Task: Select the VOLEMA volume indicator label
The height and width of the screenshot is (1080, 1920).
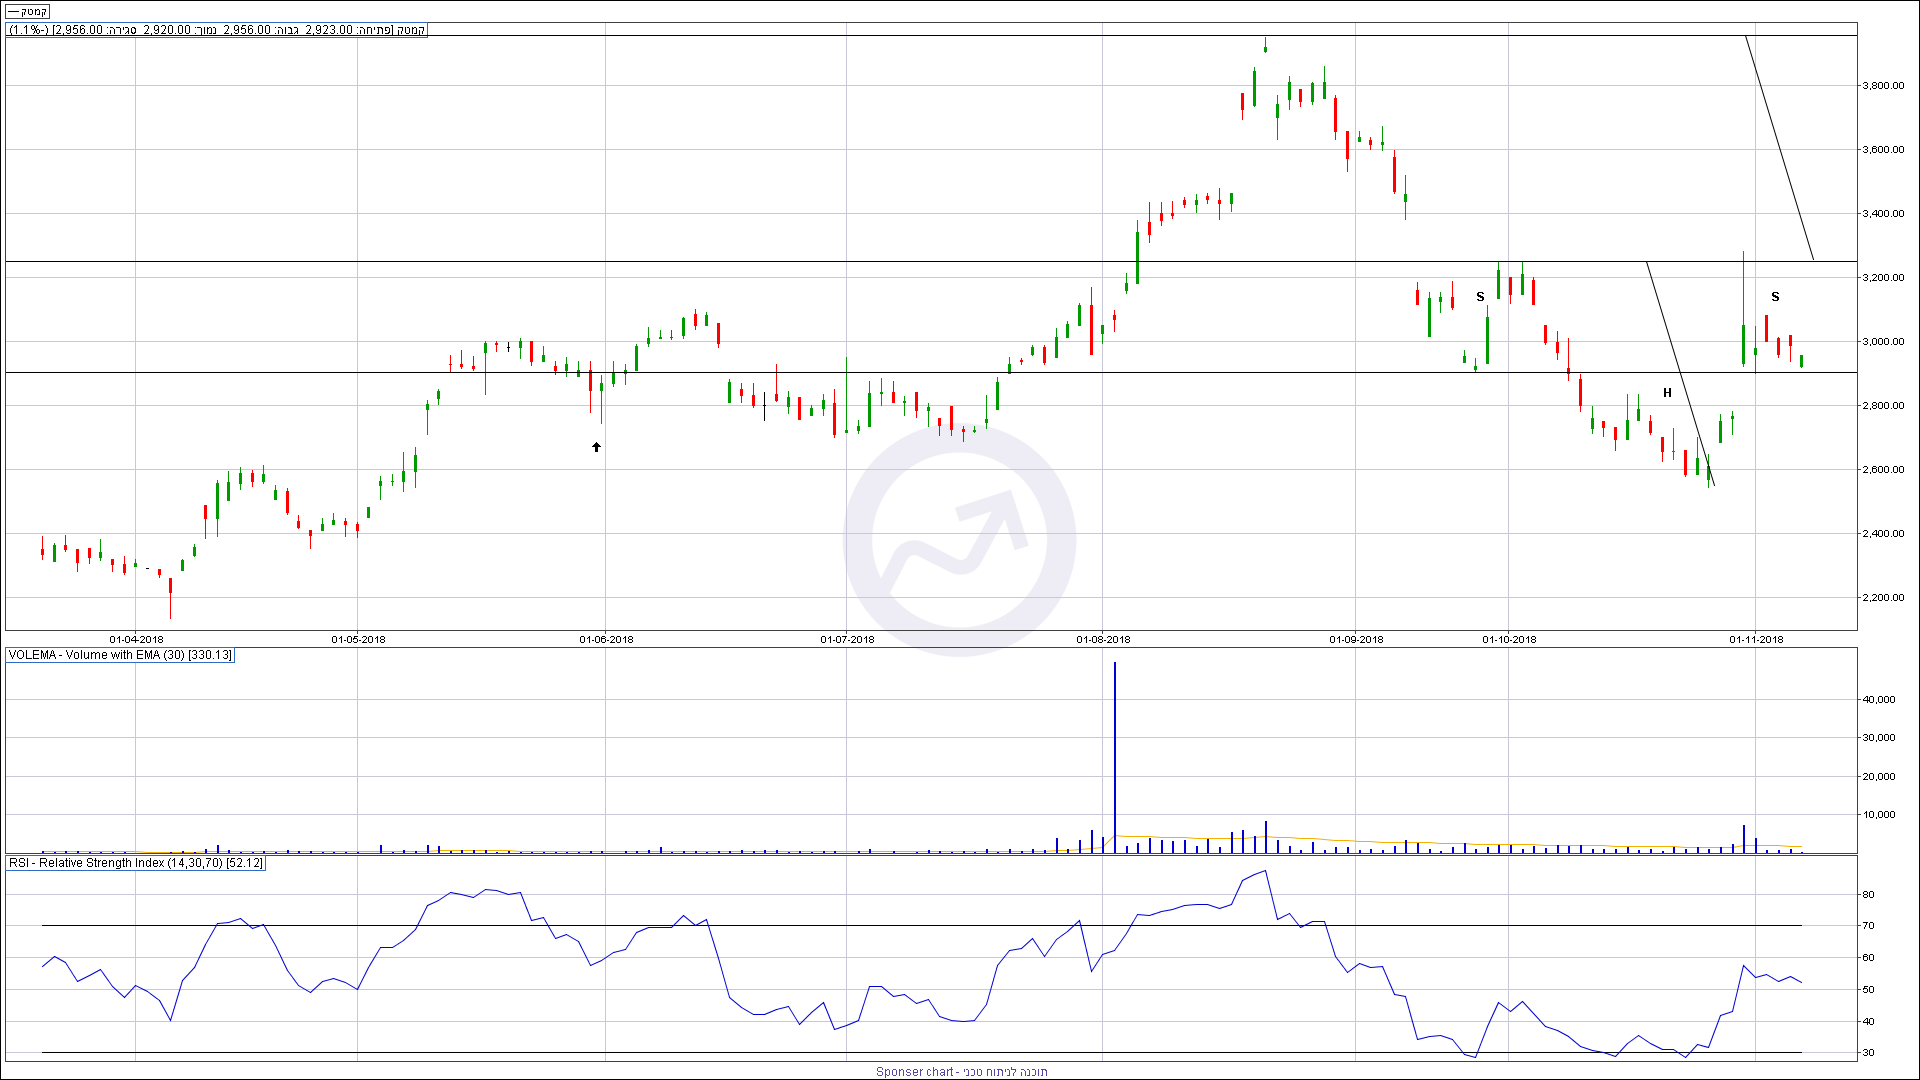Action: 120,655
